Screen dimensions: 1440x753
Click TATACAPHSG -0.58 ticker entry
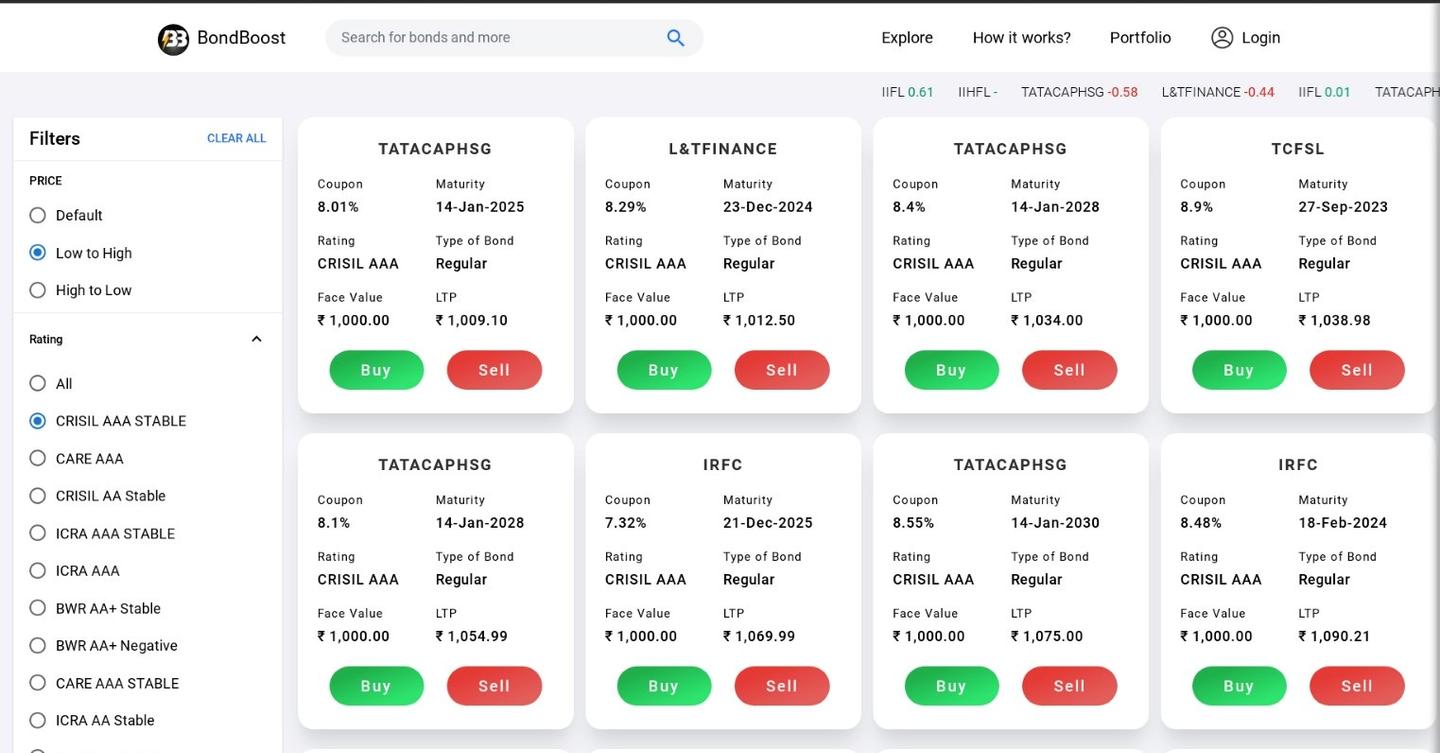[x=1079, y=92]
